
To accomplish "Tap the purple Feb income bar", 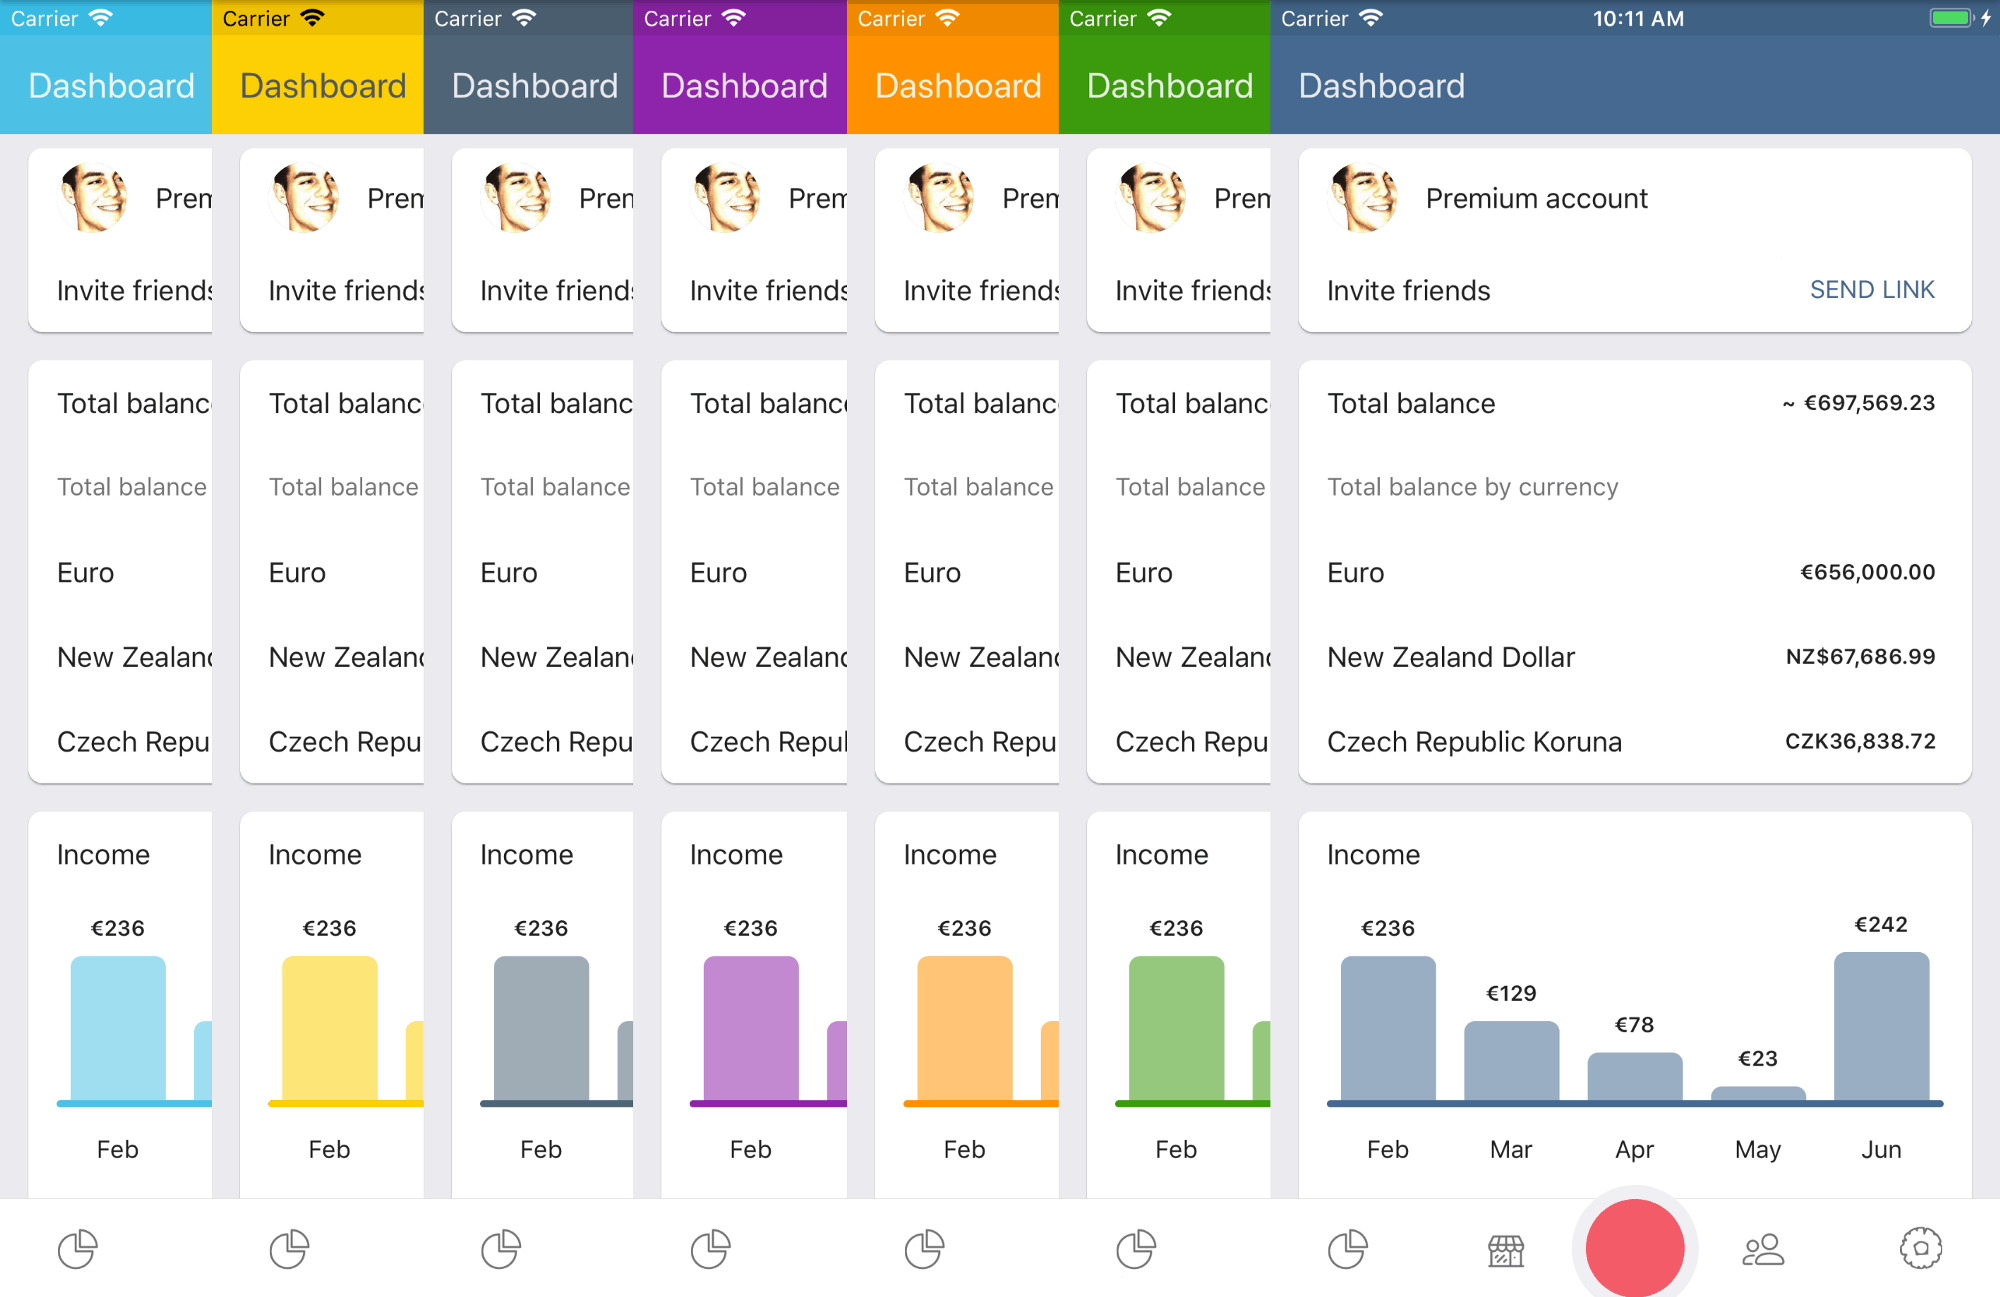I will [751, 1028].
